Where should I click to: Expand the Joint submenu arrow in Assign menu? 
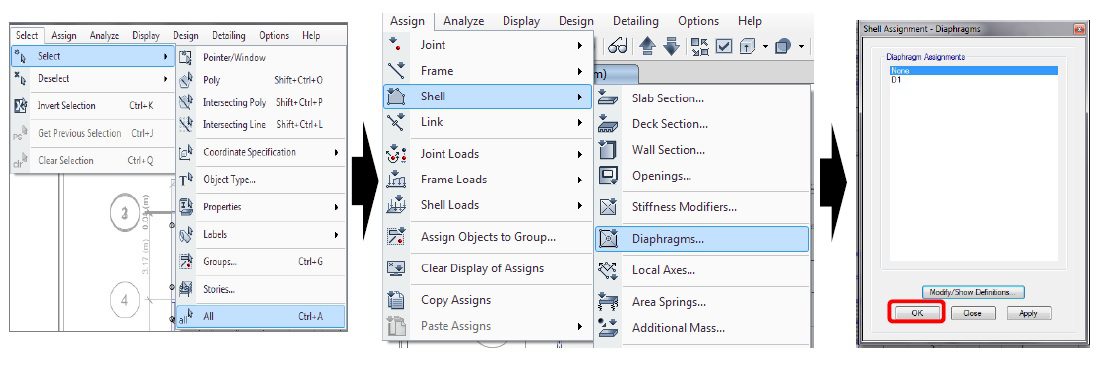tap(580, 45)
